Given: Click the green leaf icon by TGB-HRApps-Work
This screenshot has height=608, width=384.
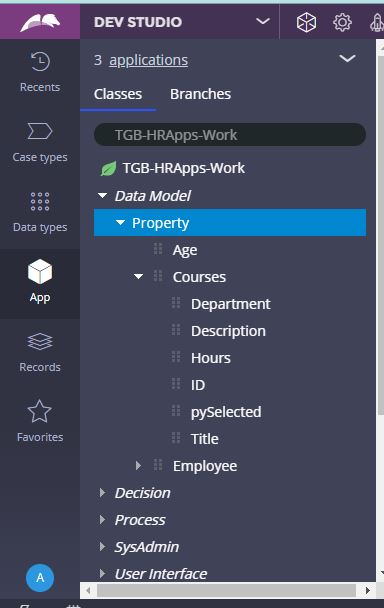Looking at the screenshot, I should click(108, 169).
